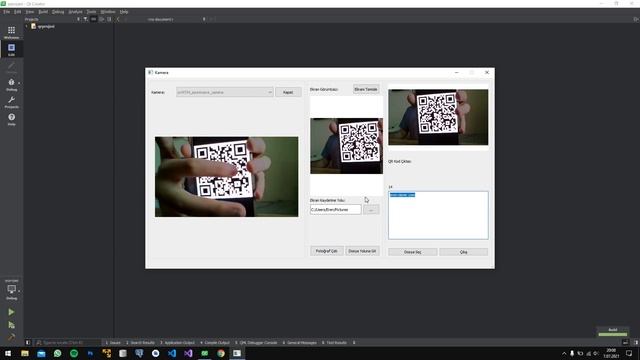Open output pane options arrow after Test Results
Screen dimensions: 640x360
[x=354, y=342]
